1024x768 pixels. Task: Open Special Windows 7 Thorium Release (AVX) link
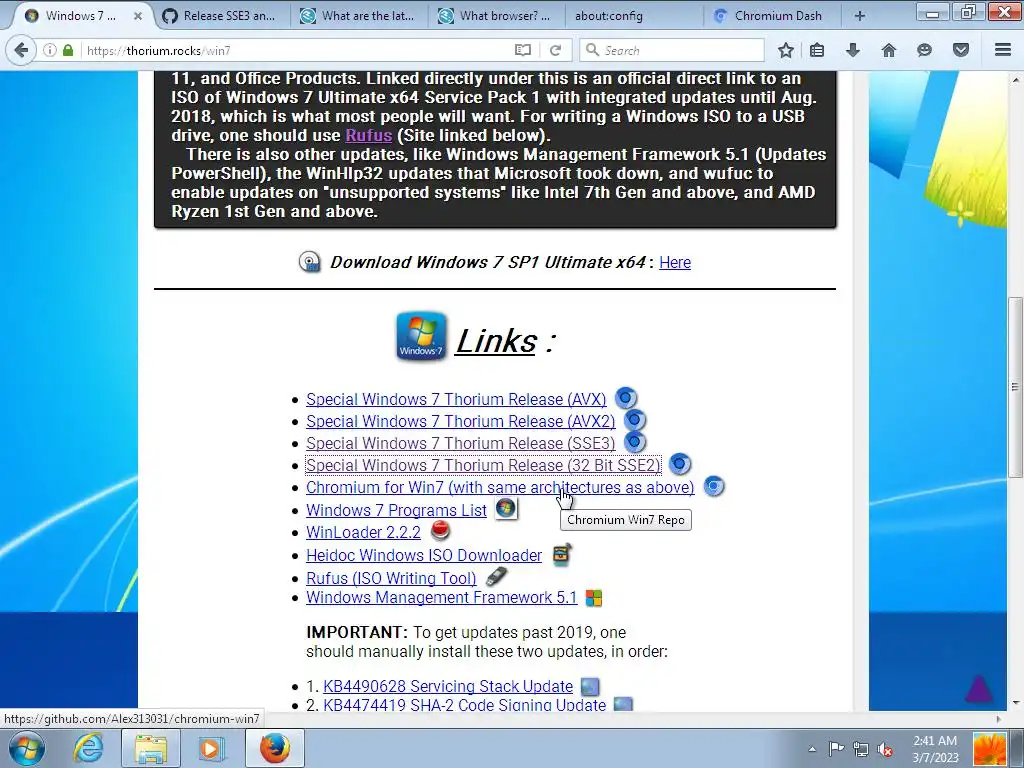tap(456, 399)
